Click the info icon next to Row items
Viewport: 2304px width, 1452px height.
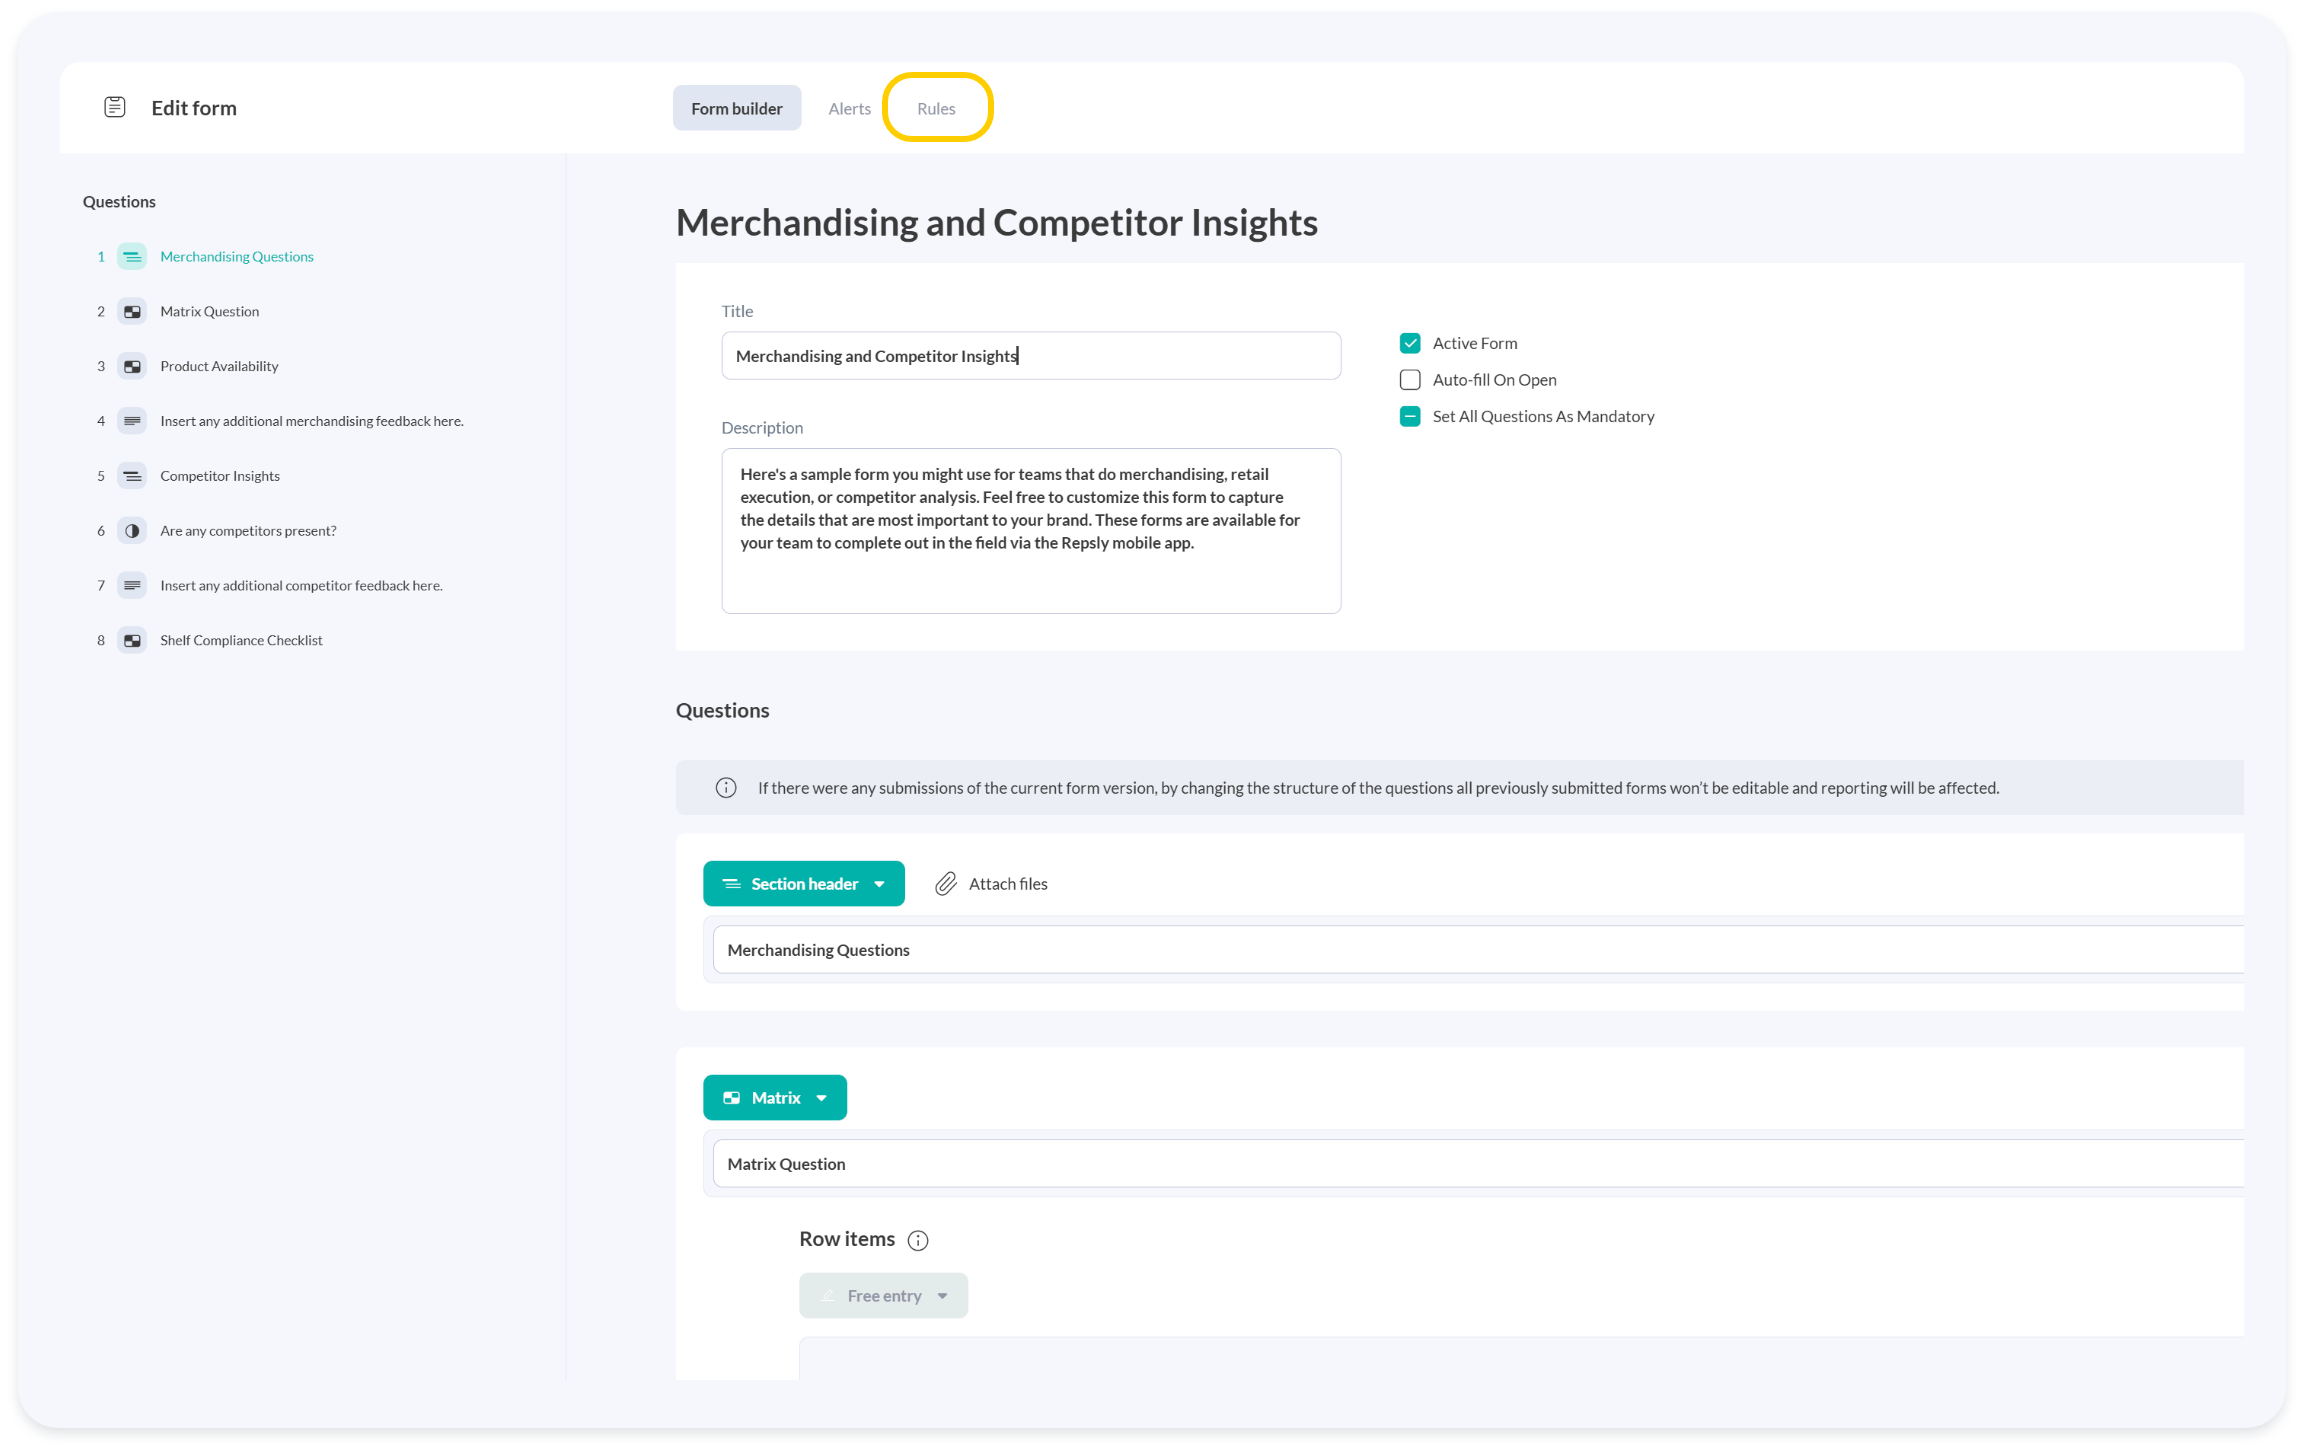pyautogui.click(x=917, y=1241)
